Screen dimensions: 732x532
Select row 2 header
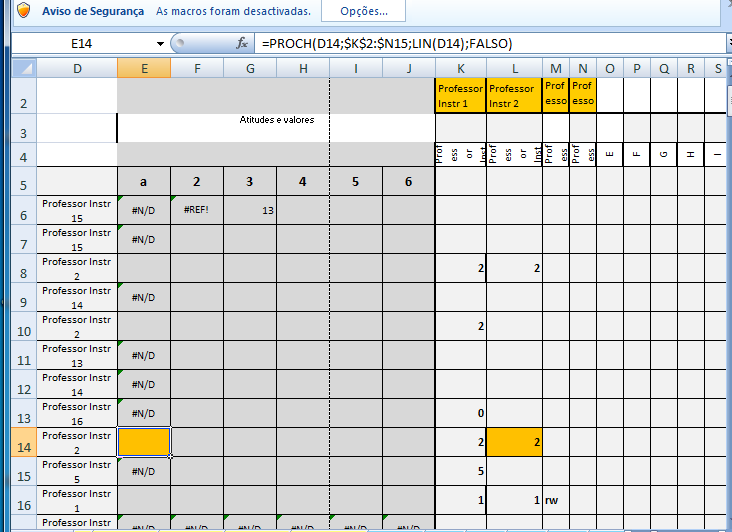pyautogui.click(x=24, y=96)
